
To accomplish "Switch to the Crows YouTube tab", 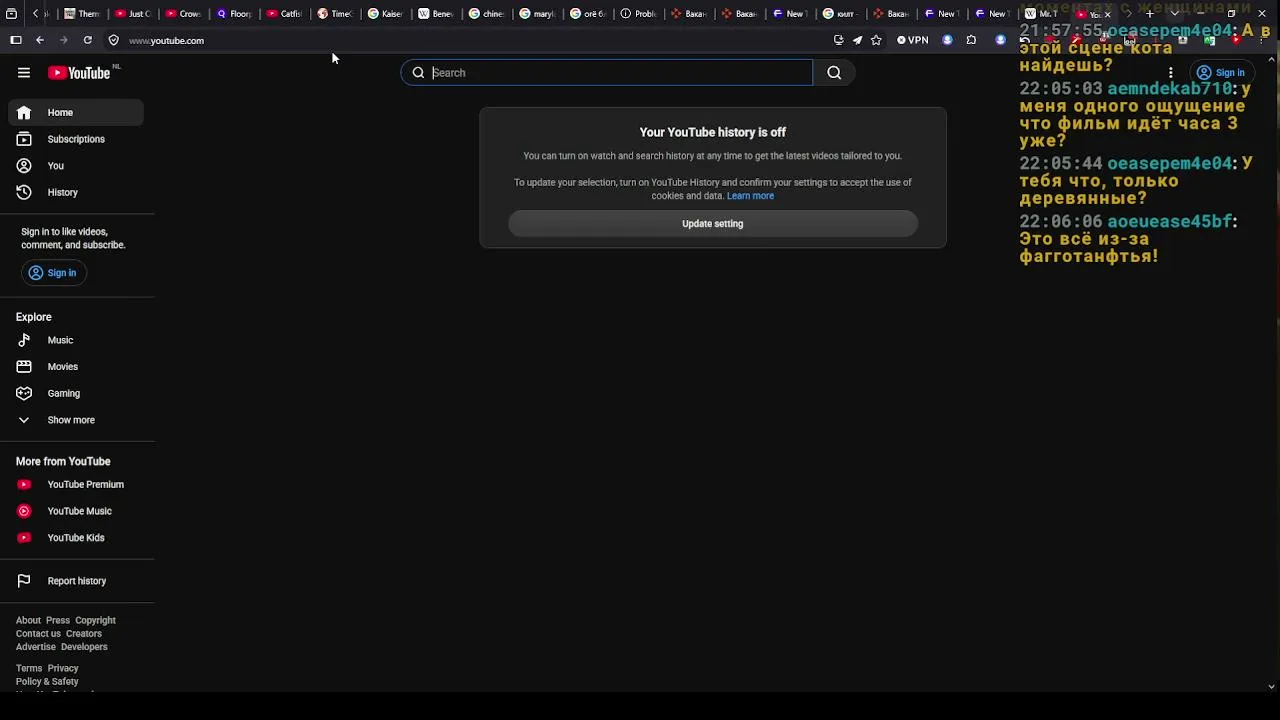I will (x=184, y=14).
